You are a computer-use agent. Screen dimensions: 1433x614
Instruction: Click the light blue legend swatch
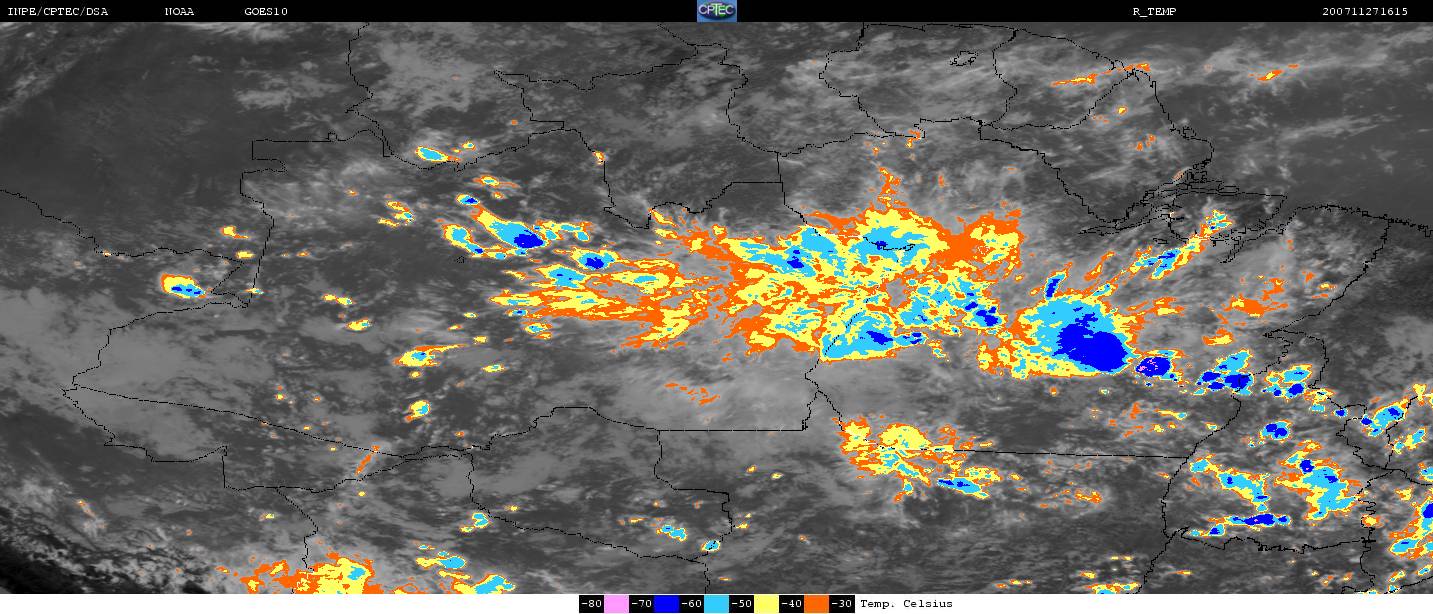tap(716, 604)
